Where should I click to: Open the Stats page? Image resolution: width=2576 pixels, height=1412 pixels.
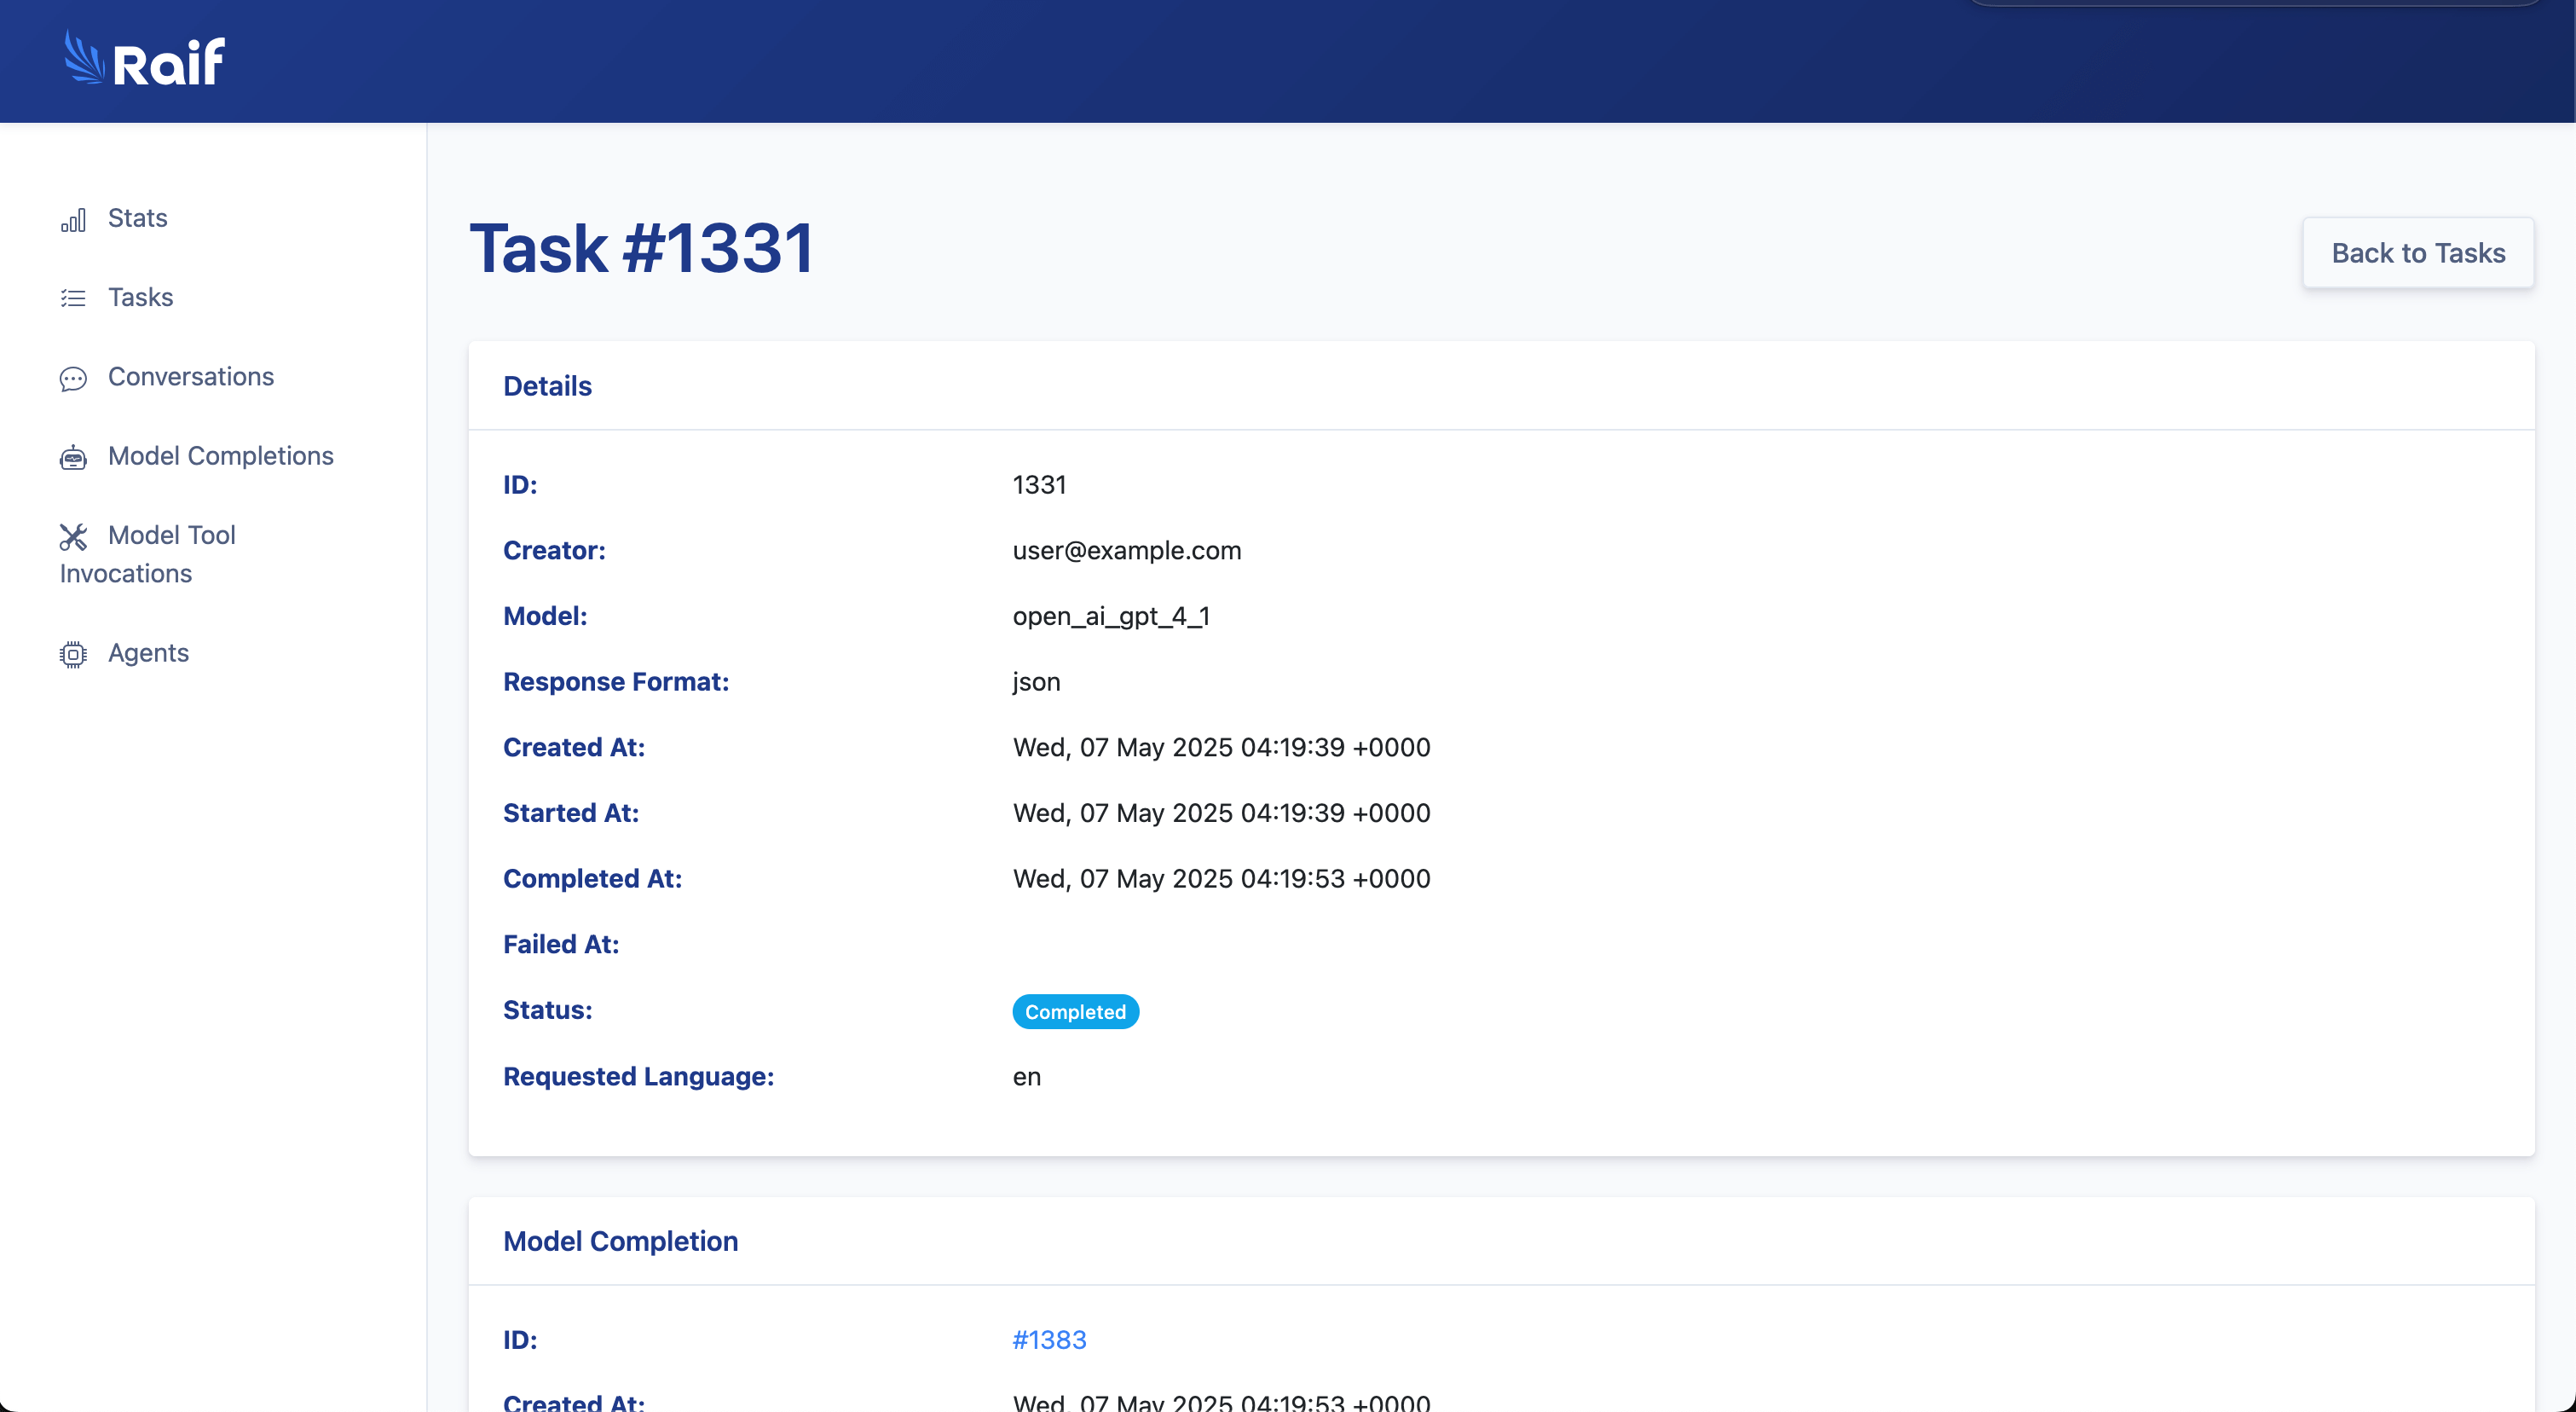[137, 218]
